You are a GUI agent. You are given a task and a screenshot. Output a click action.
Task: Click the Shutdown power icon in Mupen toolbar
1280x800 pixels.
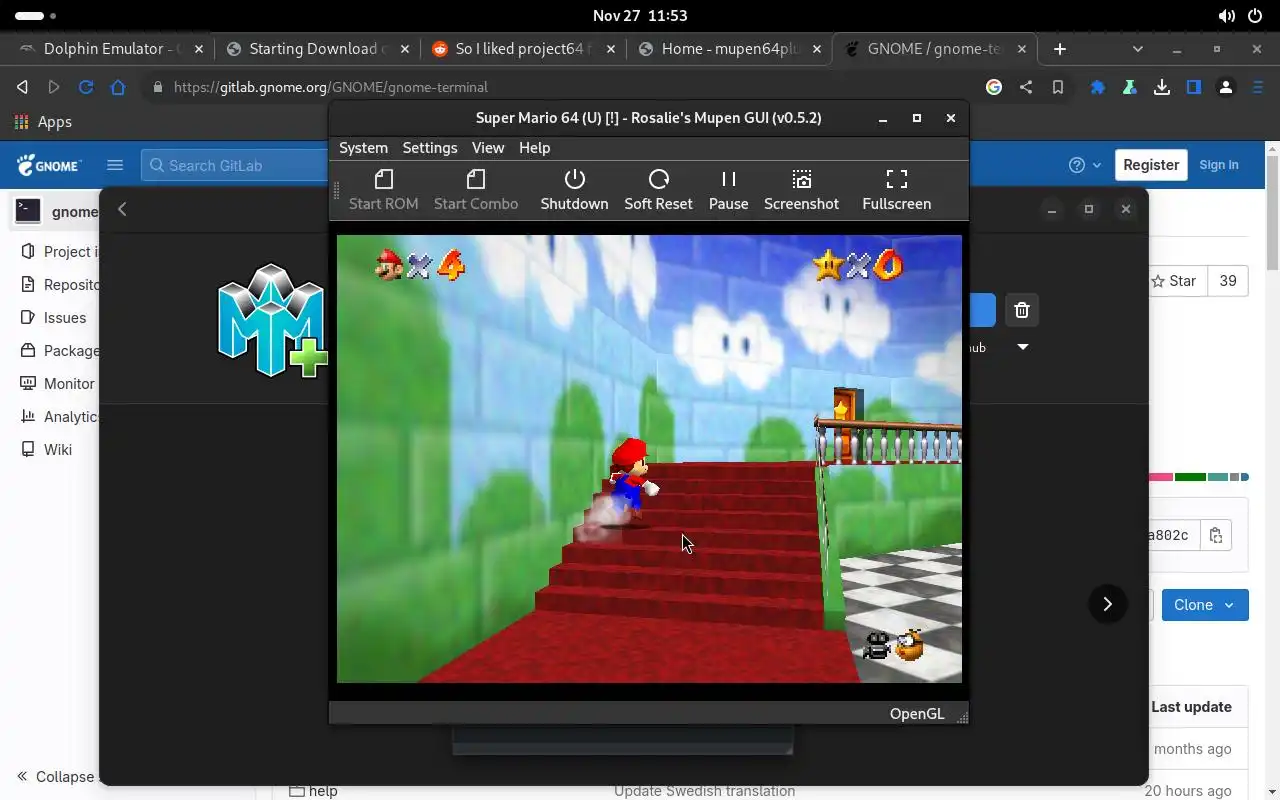coord(574,179)
